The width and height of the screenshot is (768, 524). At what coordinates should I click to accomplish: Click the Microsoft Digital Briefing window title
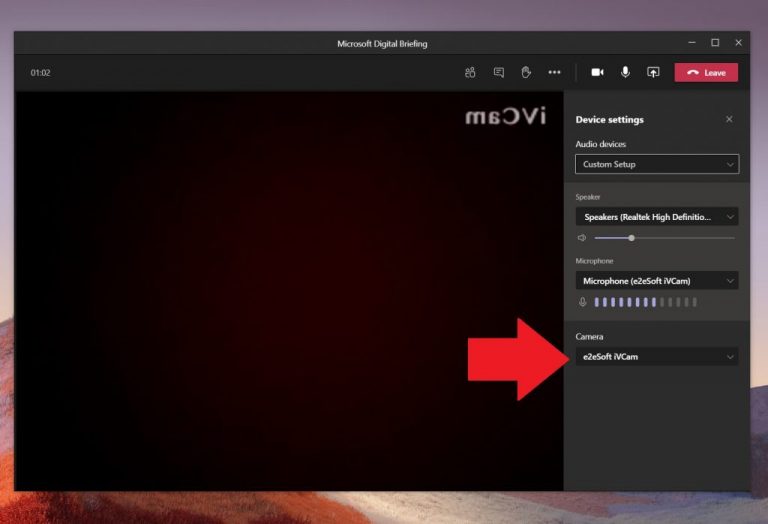(x=382, y=44)
